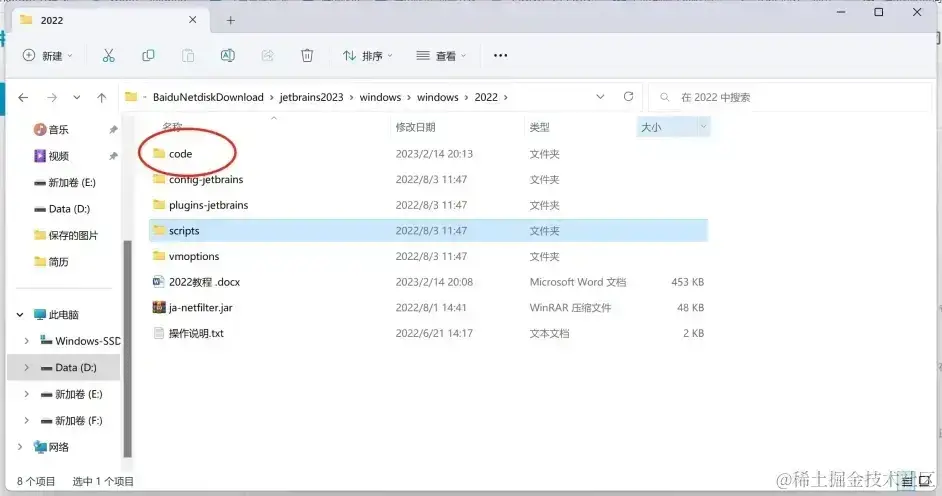This screenshot has width=942, height=496.
Task: Open 音乐 in quick access
Action: click(x=58, y=130)
